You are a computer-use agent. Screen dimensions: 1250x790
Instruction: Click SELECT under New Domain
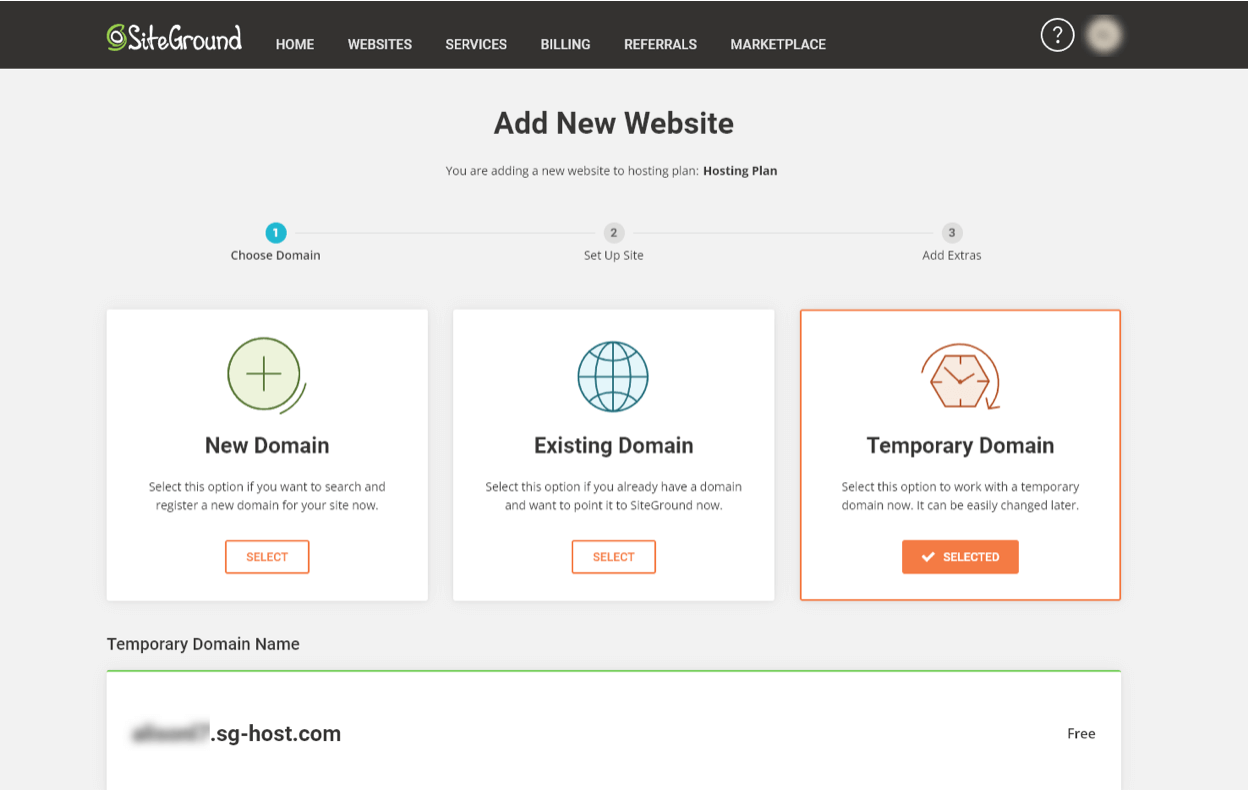point(266,557)
